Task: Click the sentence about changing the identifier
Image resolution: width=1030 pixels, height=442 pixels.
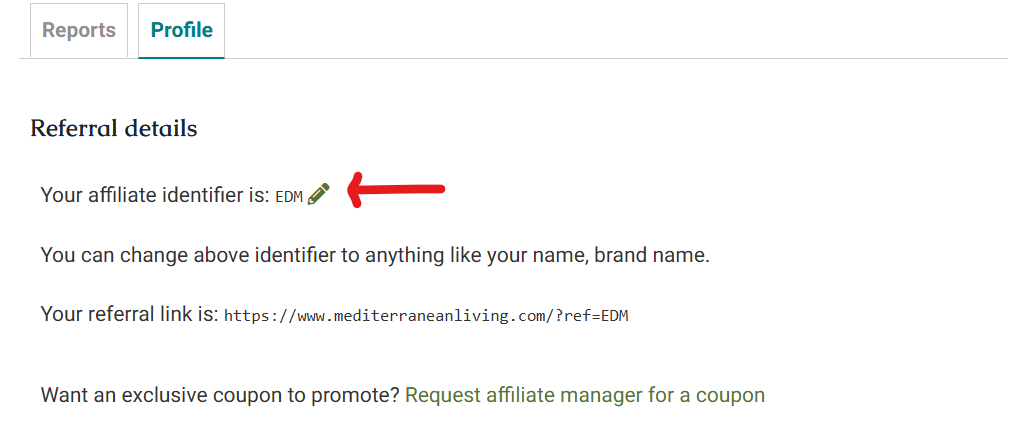Action: click(x=375, y=255)
